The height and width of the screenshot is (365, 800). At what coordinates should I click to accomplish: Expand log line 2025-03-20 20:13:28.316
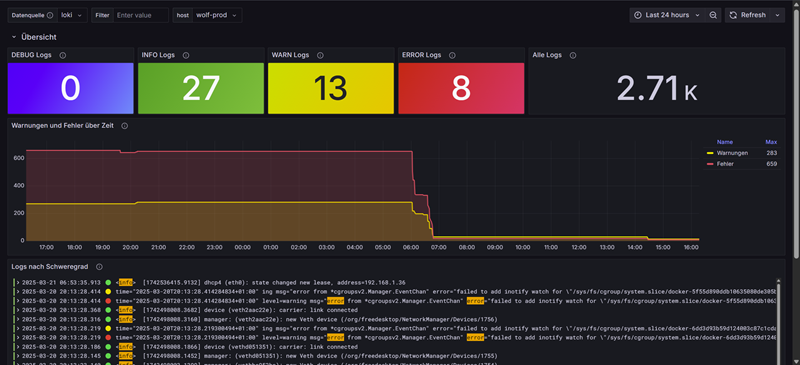pos(18,319)
